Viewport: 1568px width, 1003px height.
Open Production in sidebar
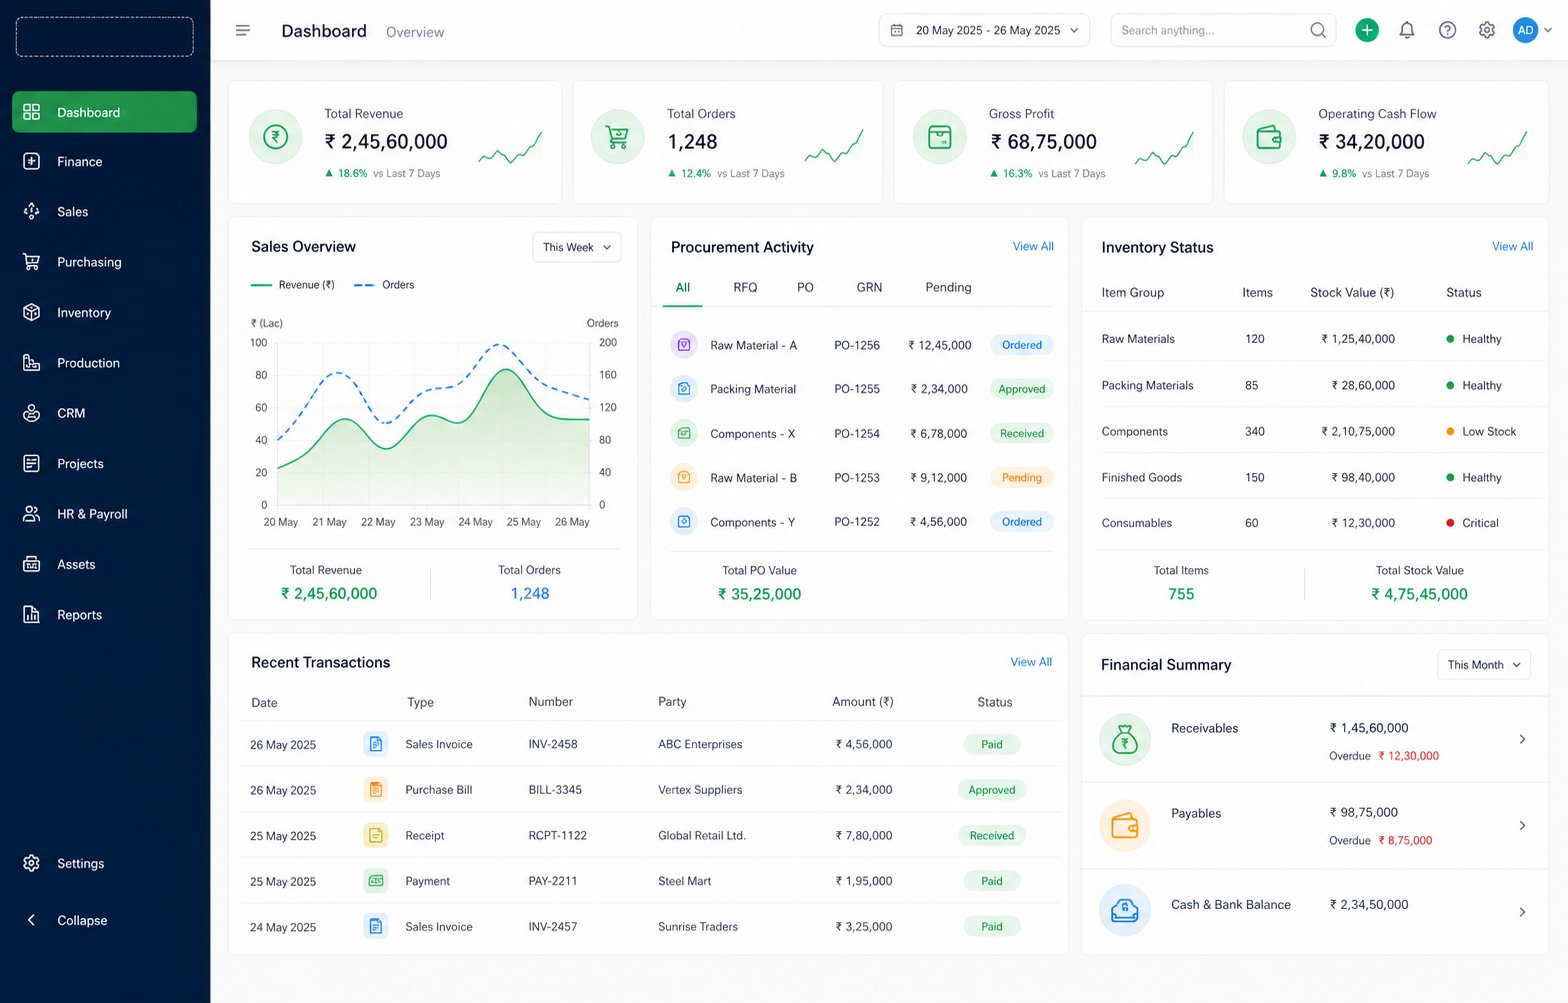(104, 363)
